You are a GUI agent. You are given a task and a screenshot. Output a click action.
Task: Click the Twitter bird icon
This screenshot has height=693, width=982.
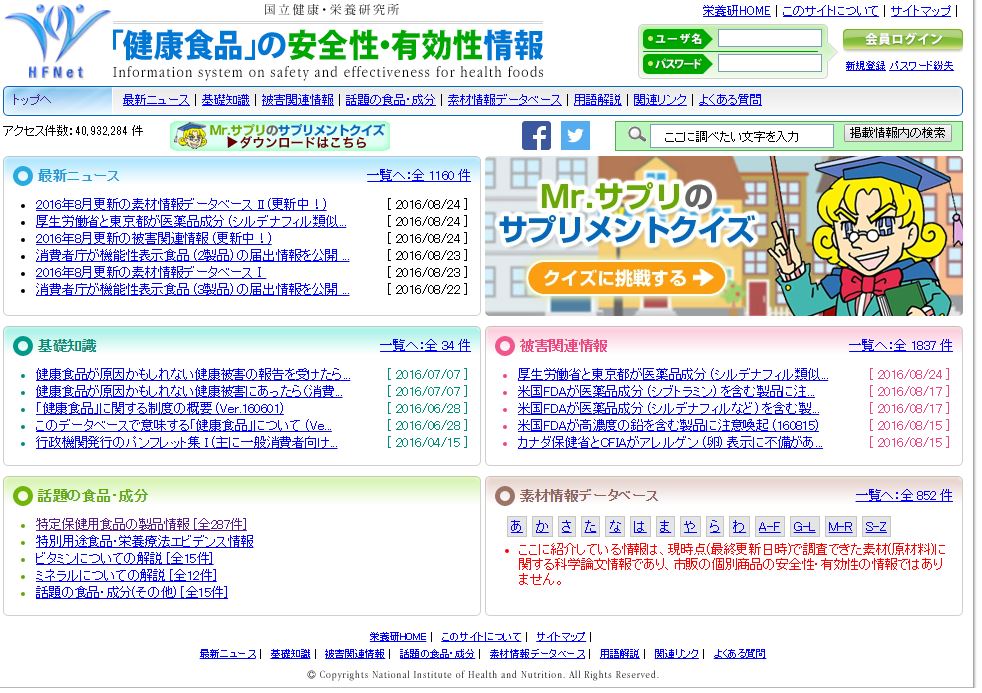(575, 135)
